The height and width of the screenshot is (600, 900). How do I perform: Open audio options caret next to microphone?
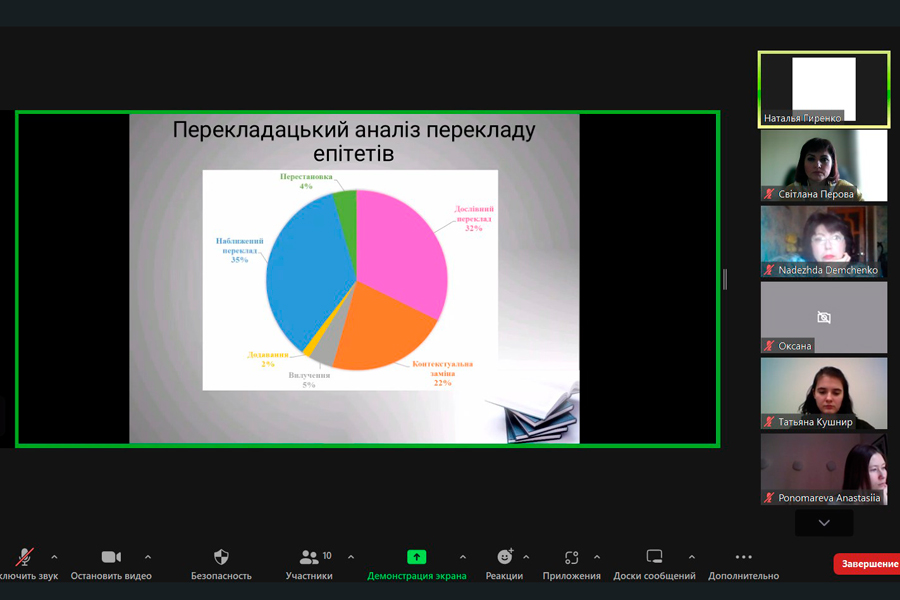[x=54, y=557]
